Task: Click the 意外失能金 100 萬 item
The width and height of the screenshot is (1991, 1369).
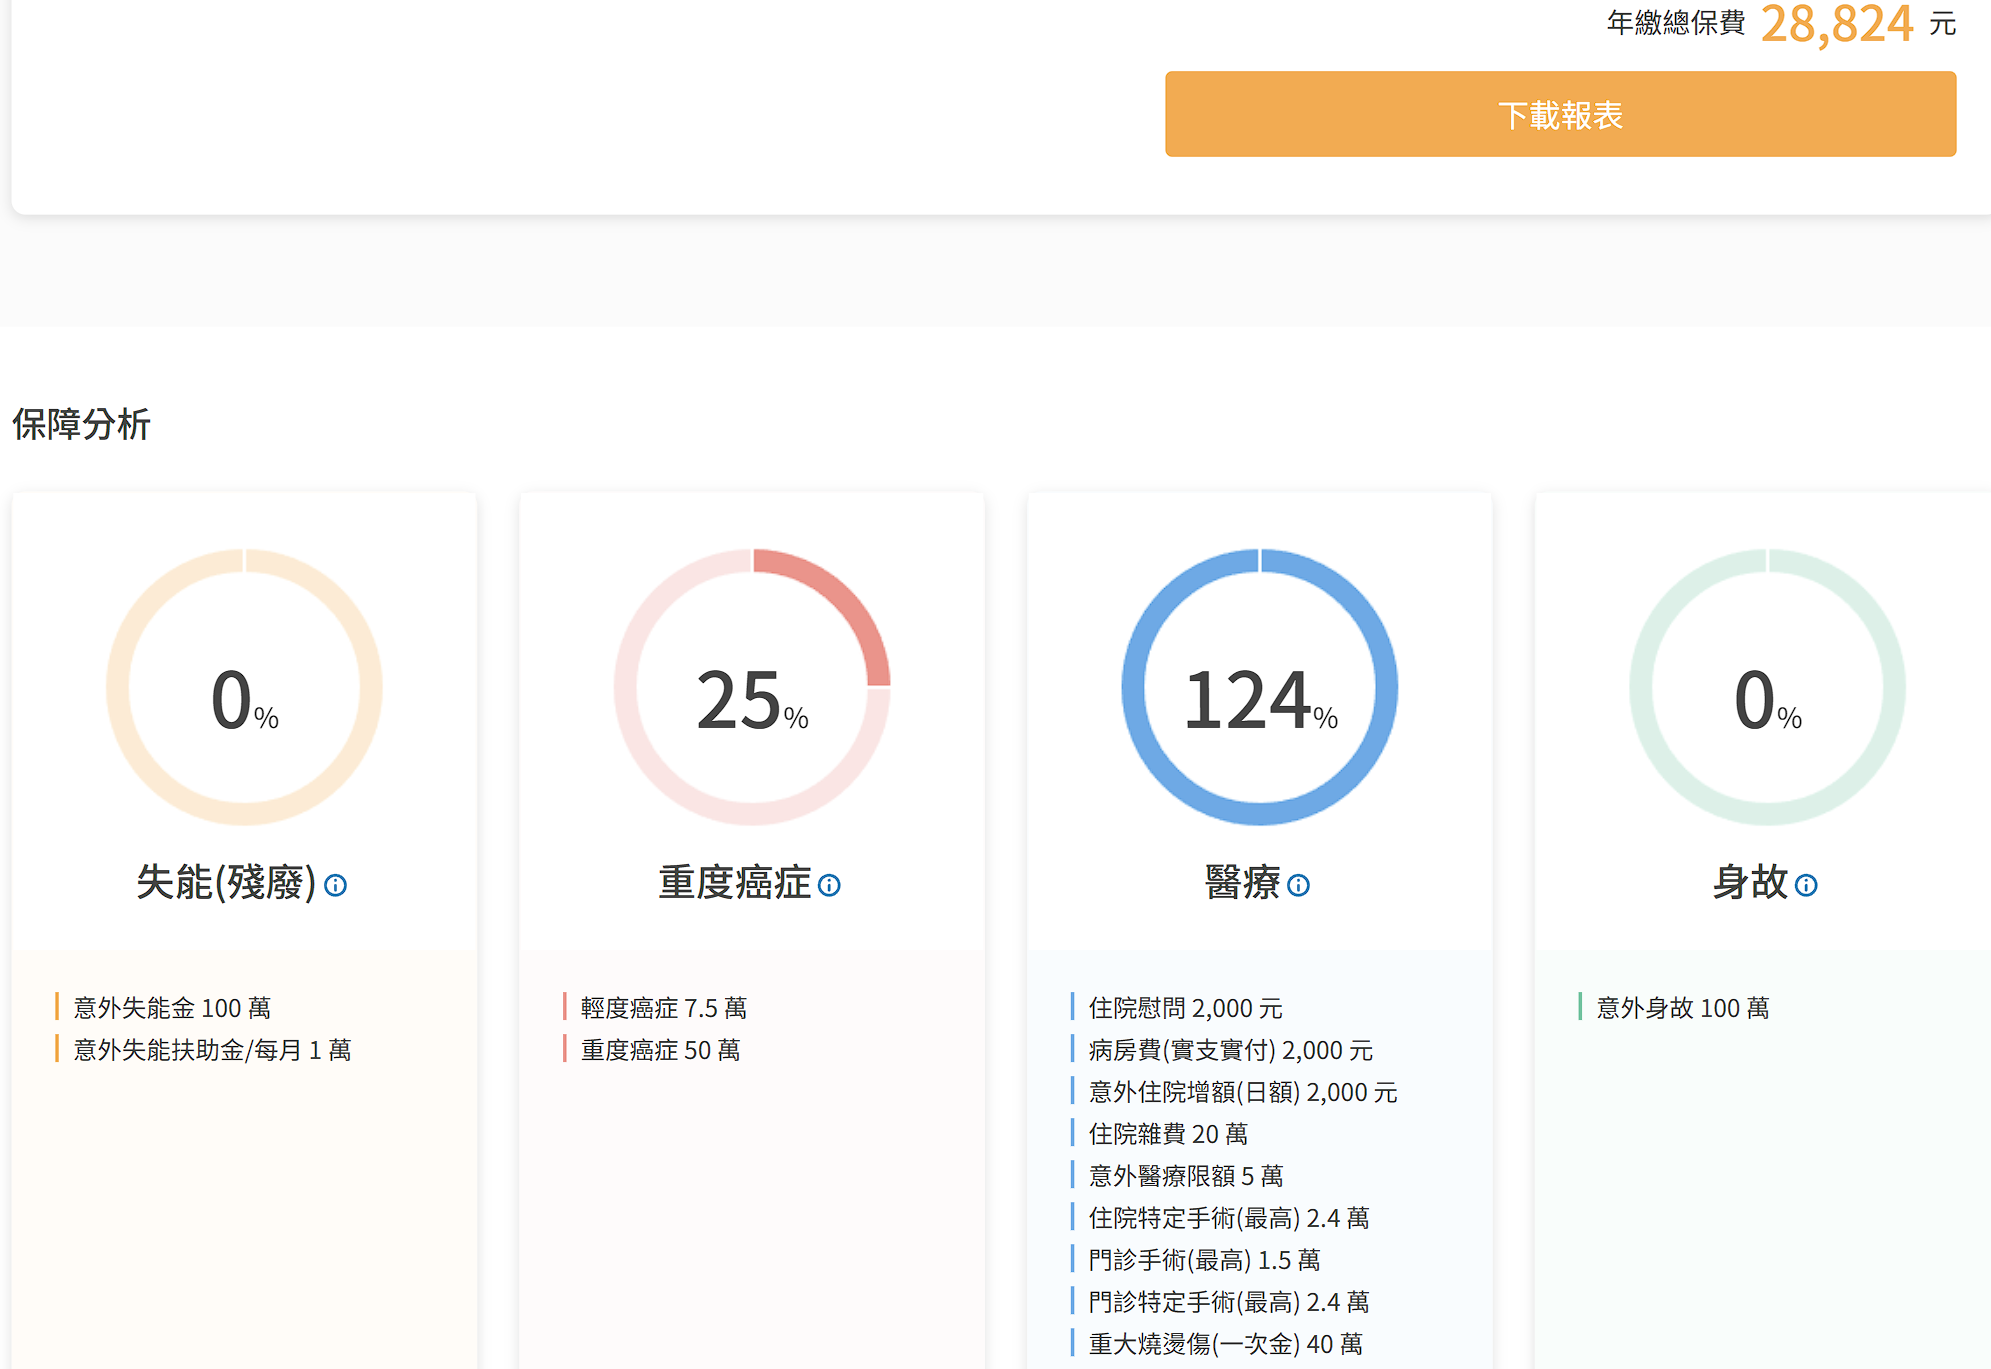Action: (x=172, y=1008)
